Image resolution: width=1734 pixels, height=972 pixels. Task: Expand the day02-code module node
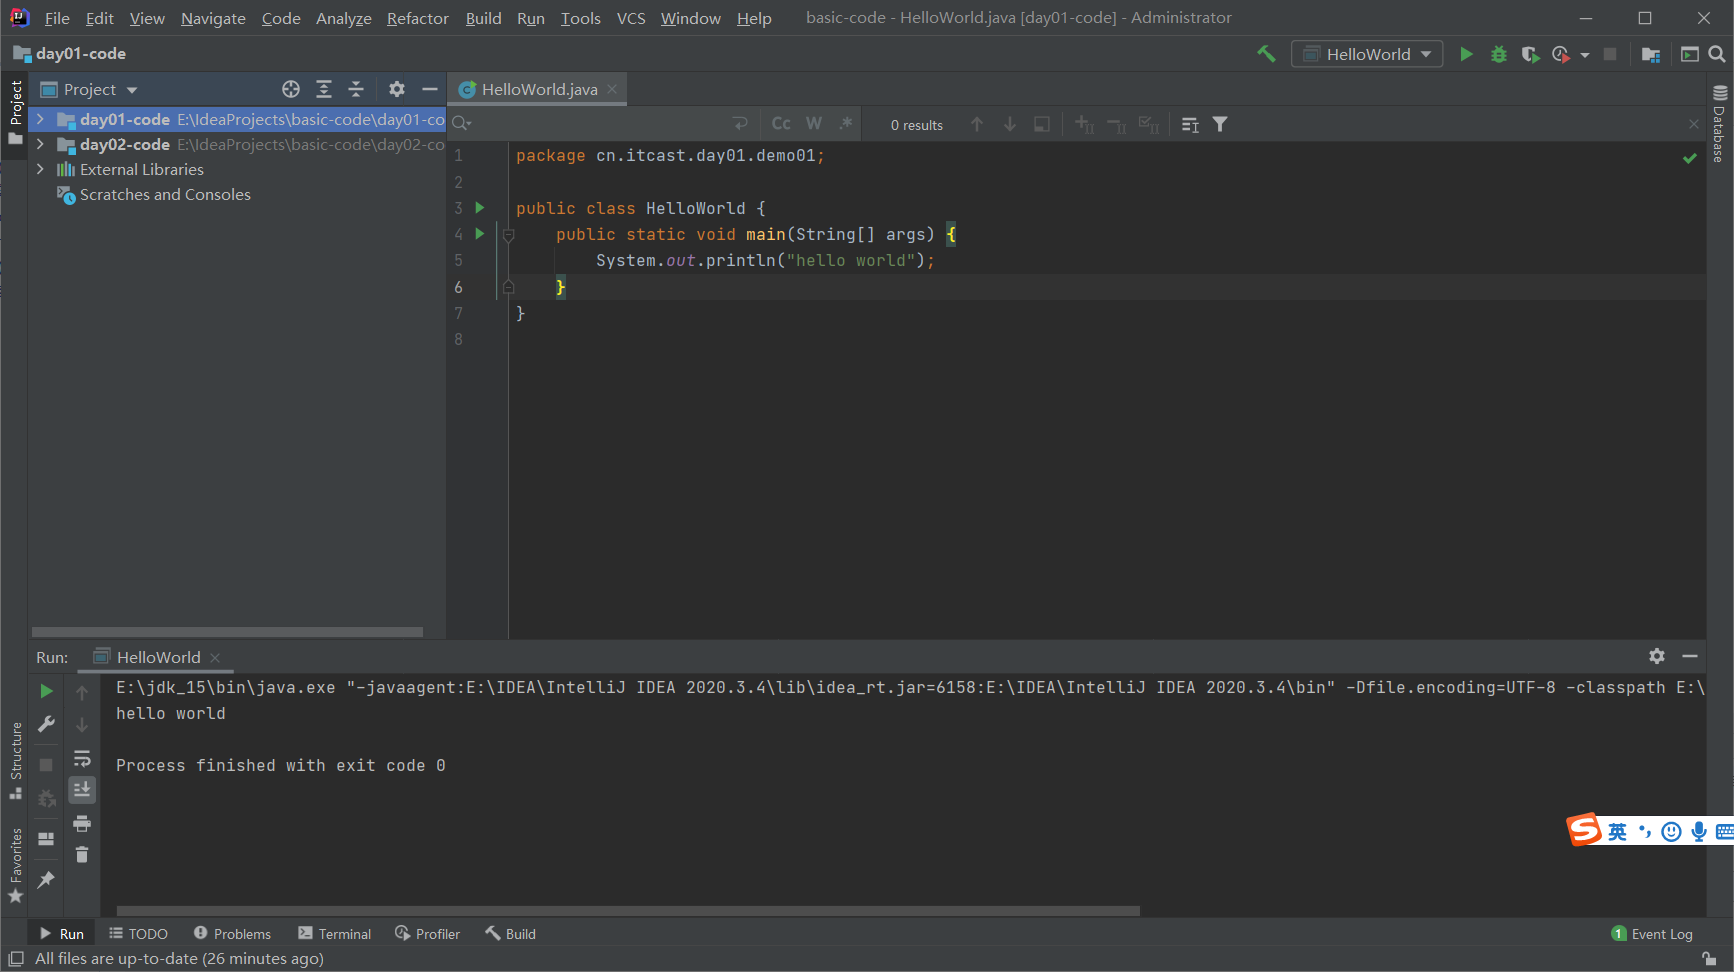pos(40,144)
